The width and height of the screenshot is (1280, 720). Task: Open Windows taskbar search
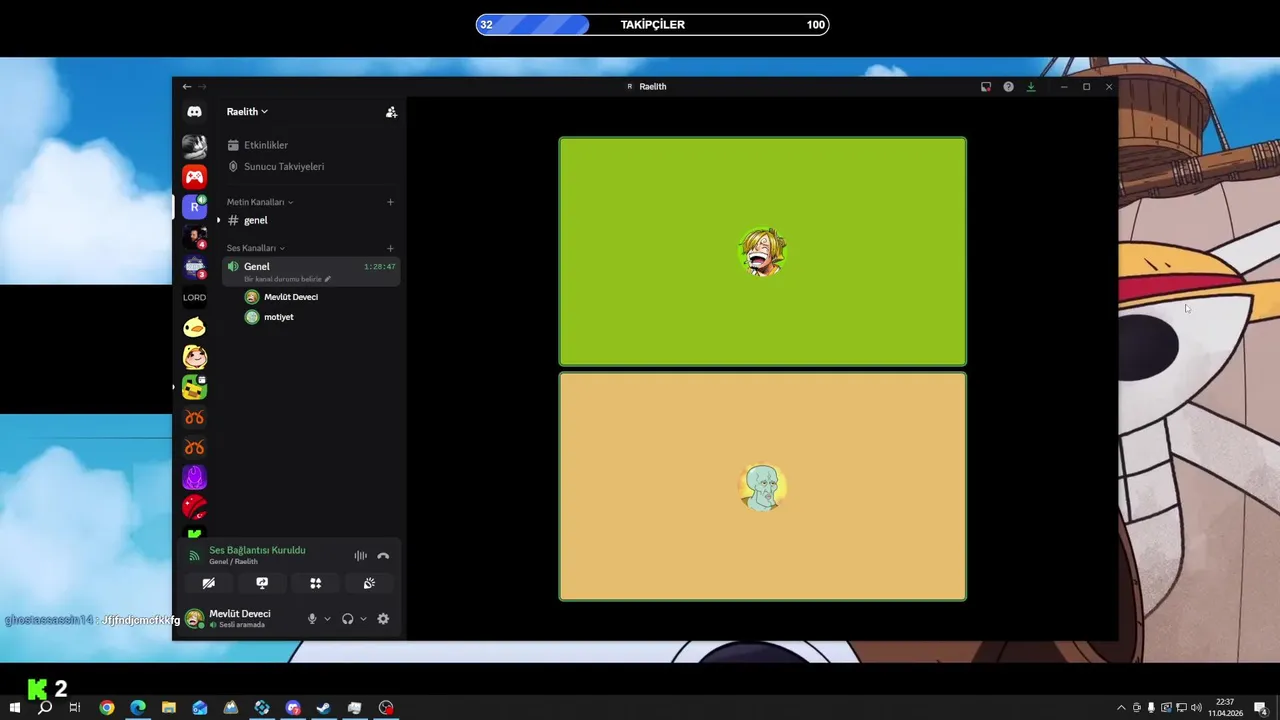[45, 708]
